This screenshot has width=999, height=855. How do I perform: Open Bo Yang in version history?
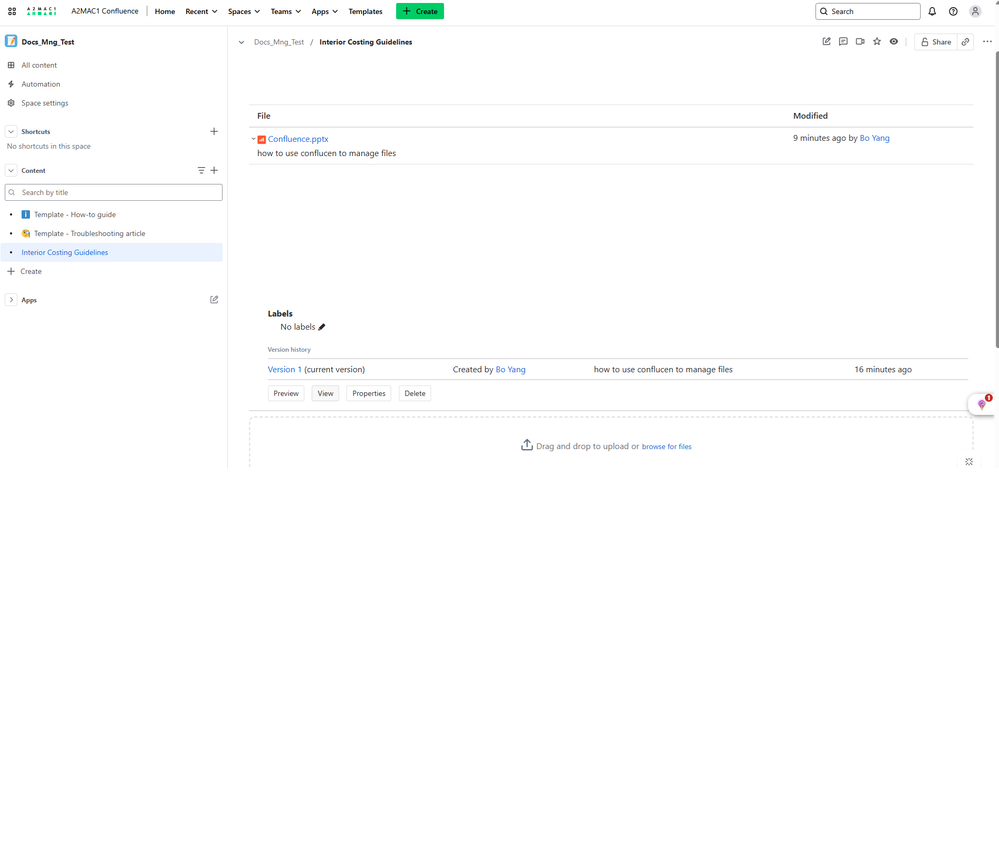pos(510,370)
